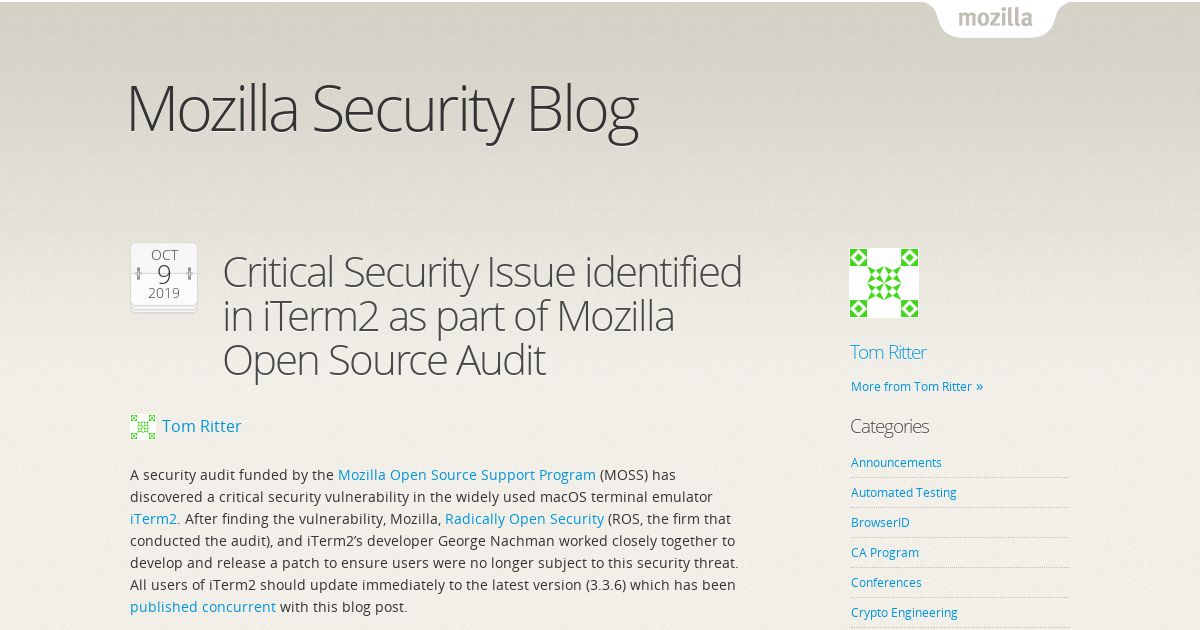Open the BrowserID category

880,522
